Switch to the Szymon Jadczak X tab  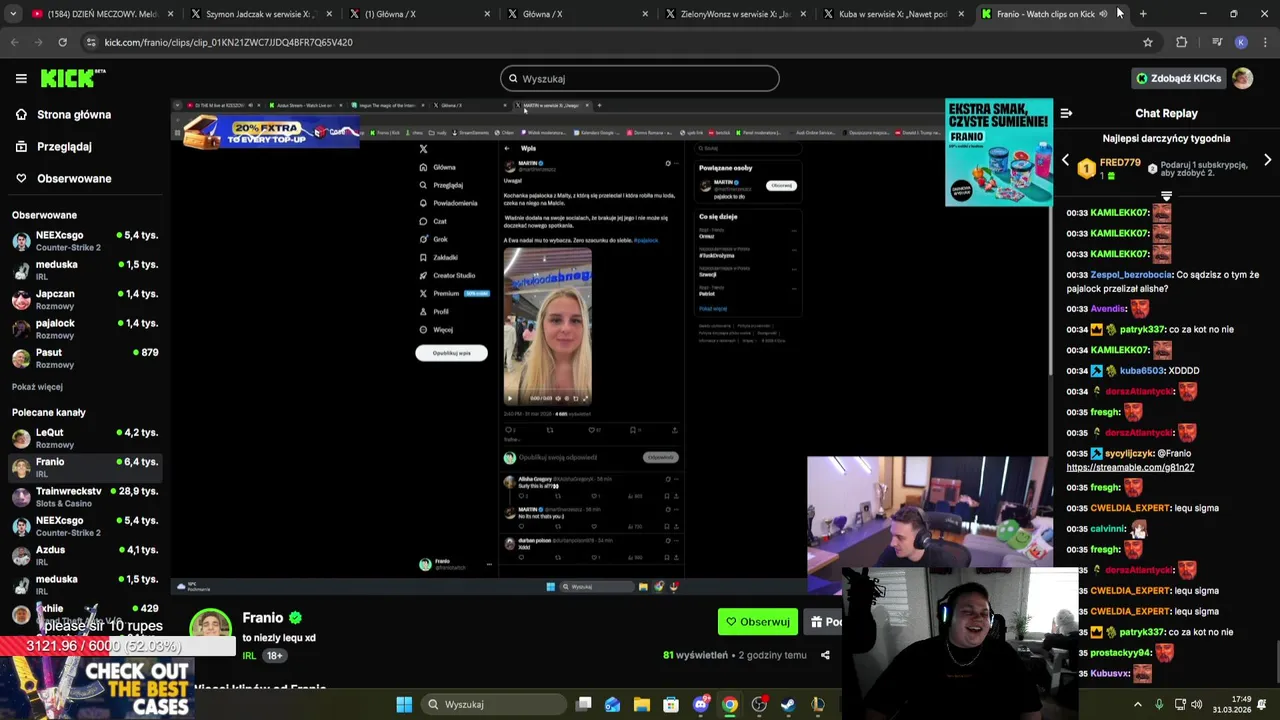pyautogui.click(x=261, y=14)
